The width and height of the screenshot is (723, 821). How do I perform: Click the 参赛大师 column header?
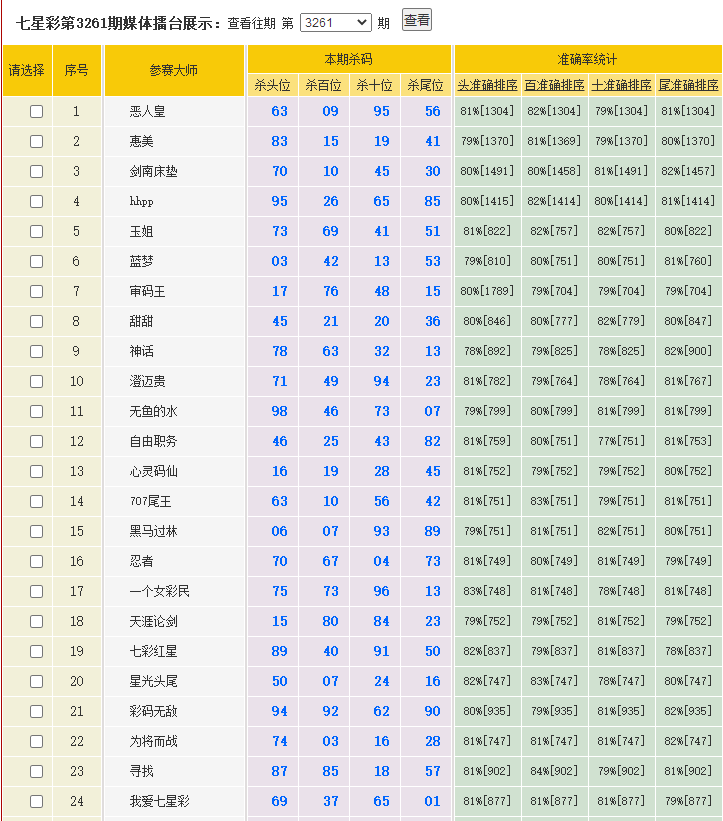pyautogui.click(x=174, y=70)
